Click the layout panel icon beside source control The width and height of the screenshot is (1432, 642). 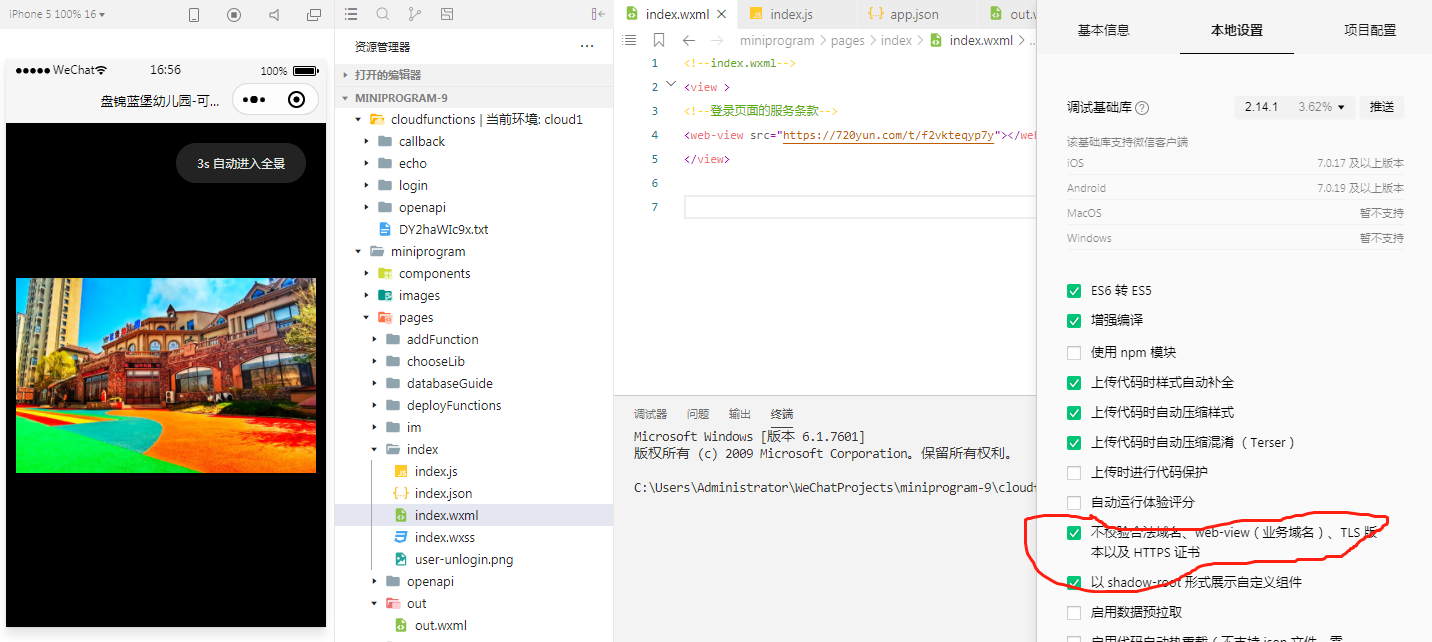(447, 14)
